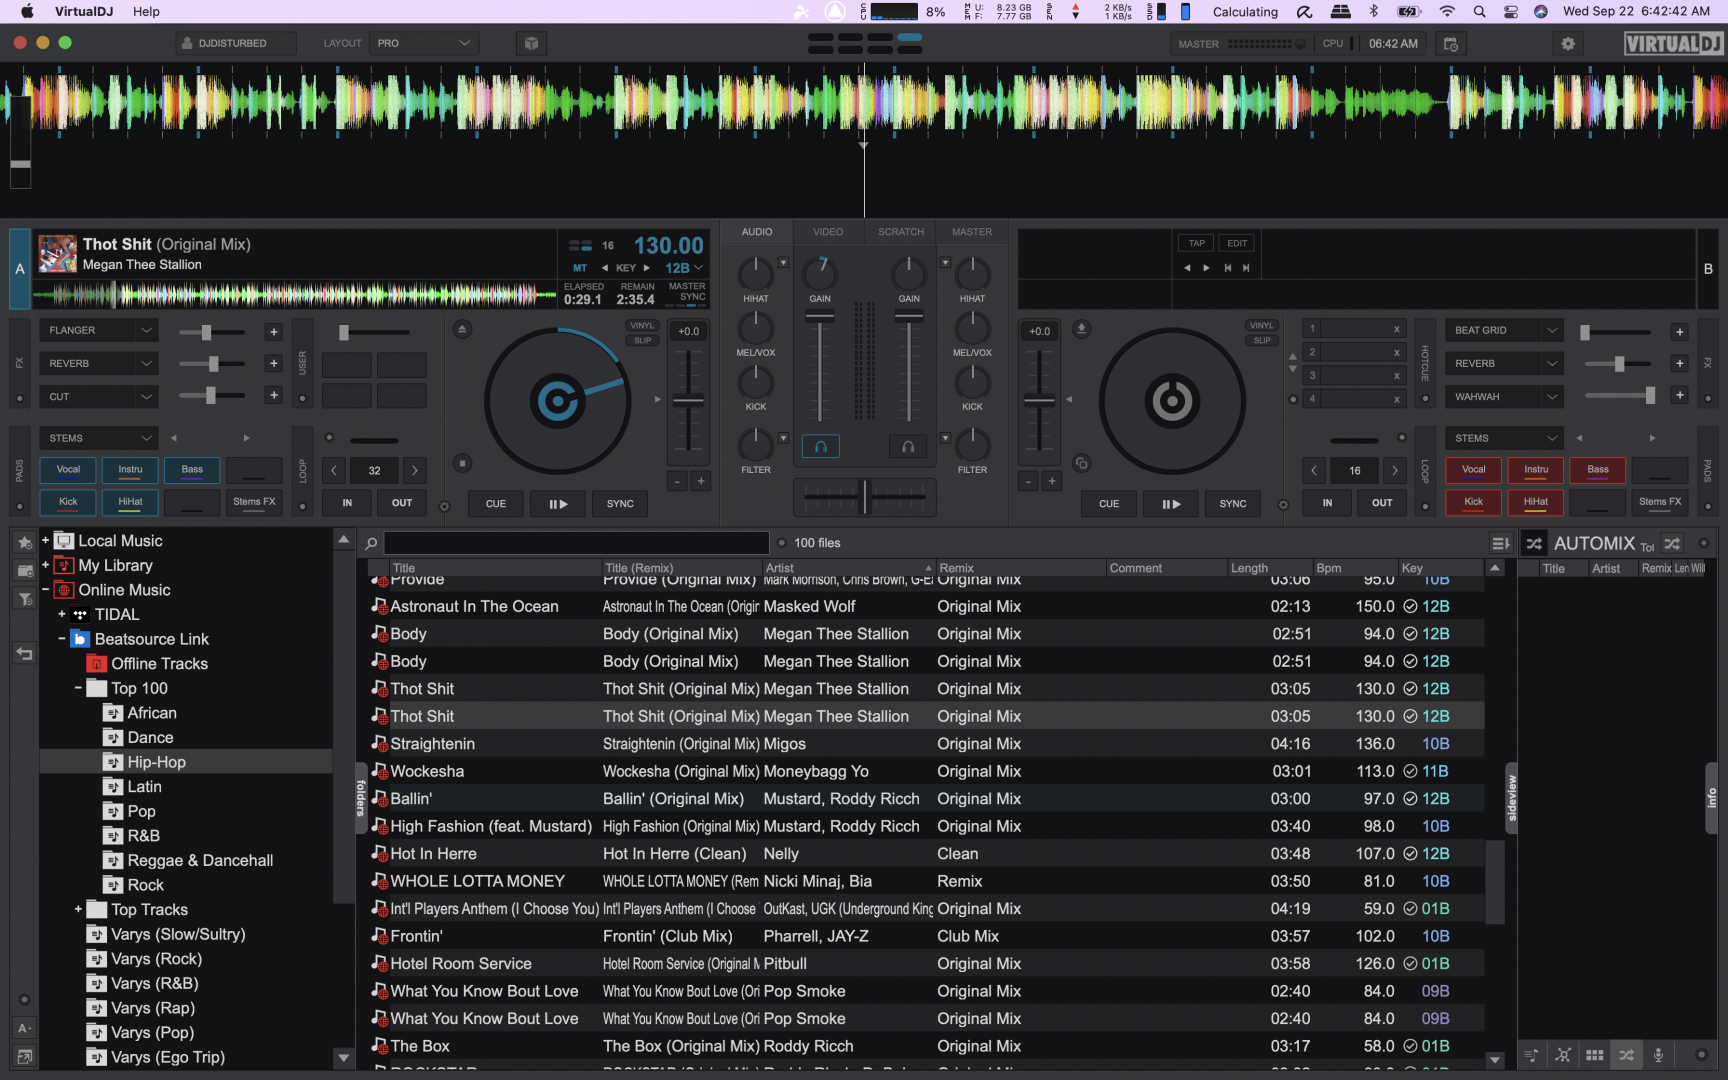Click deck A CUE button

(496, 504)
